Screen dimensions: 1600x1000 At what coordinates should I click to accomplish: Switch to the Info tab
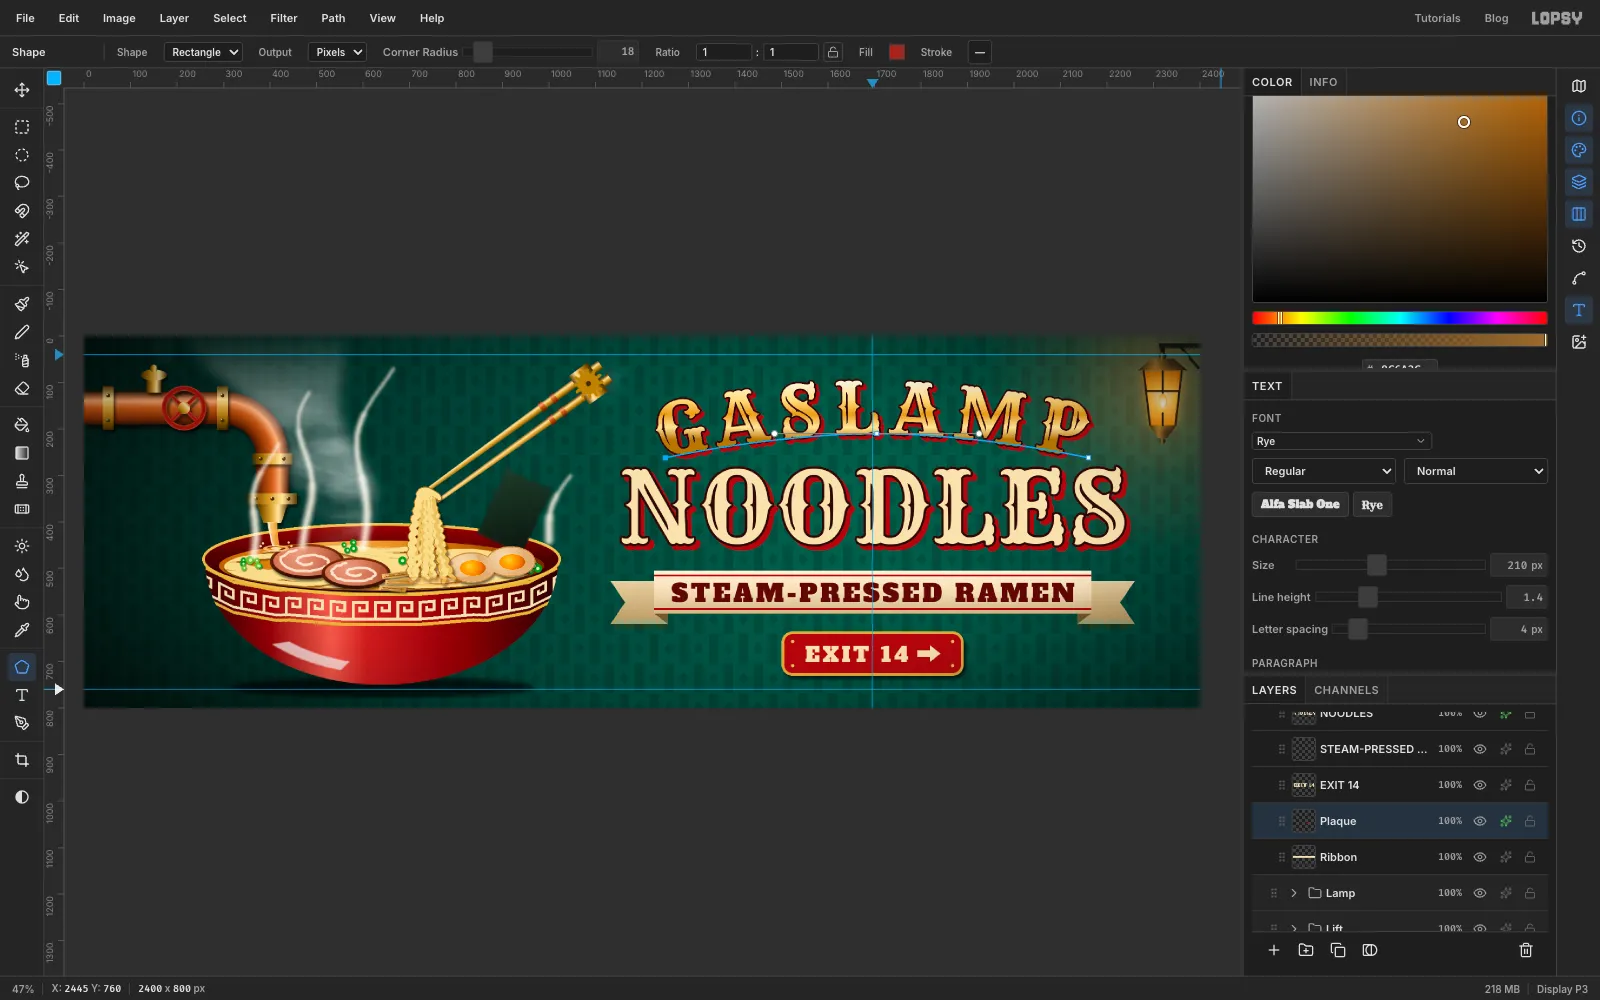click(1323, 82)
